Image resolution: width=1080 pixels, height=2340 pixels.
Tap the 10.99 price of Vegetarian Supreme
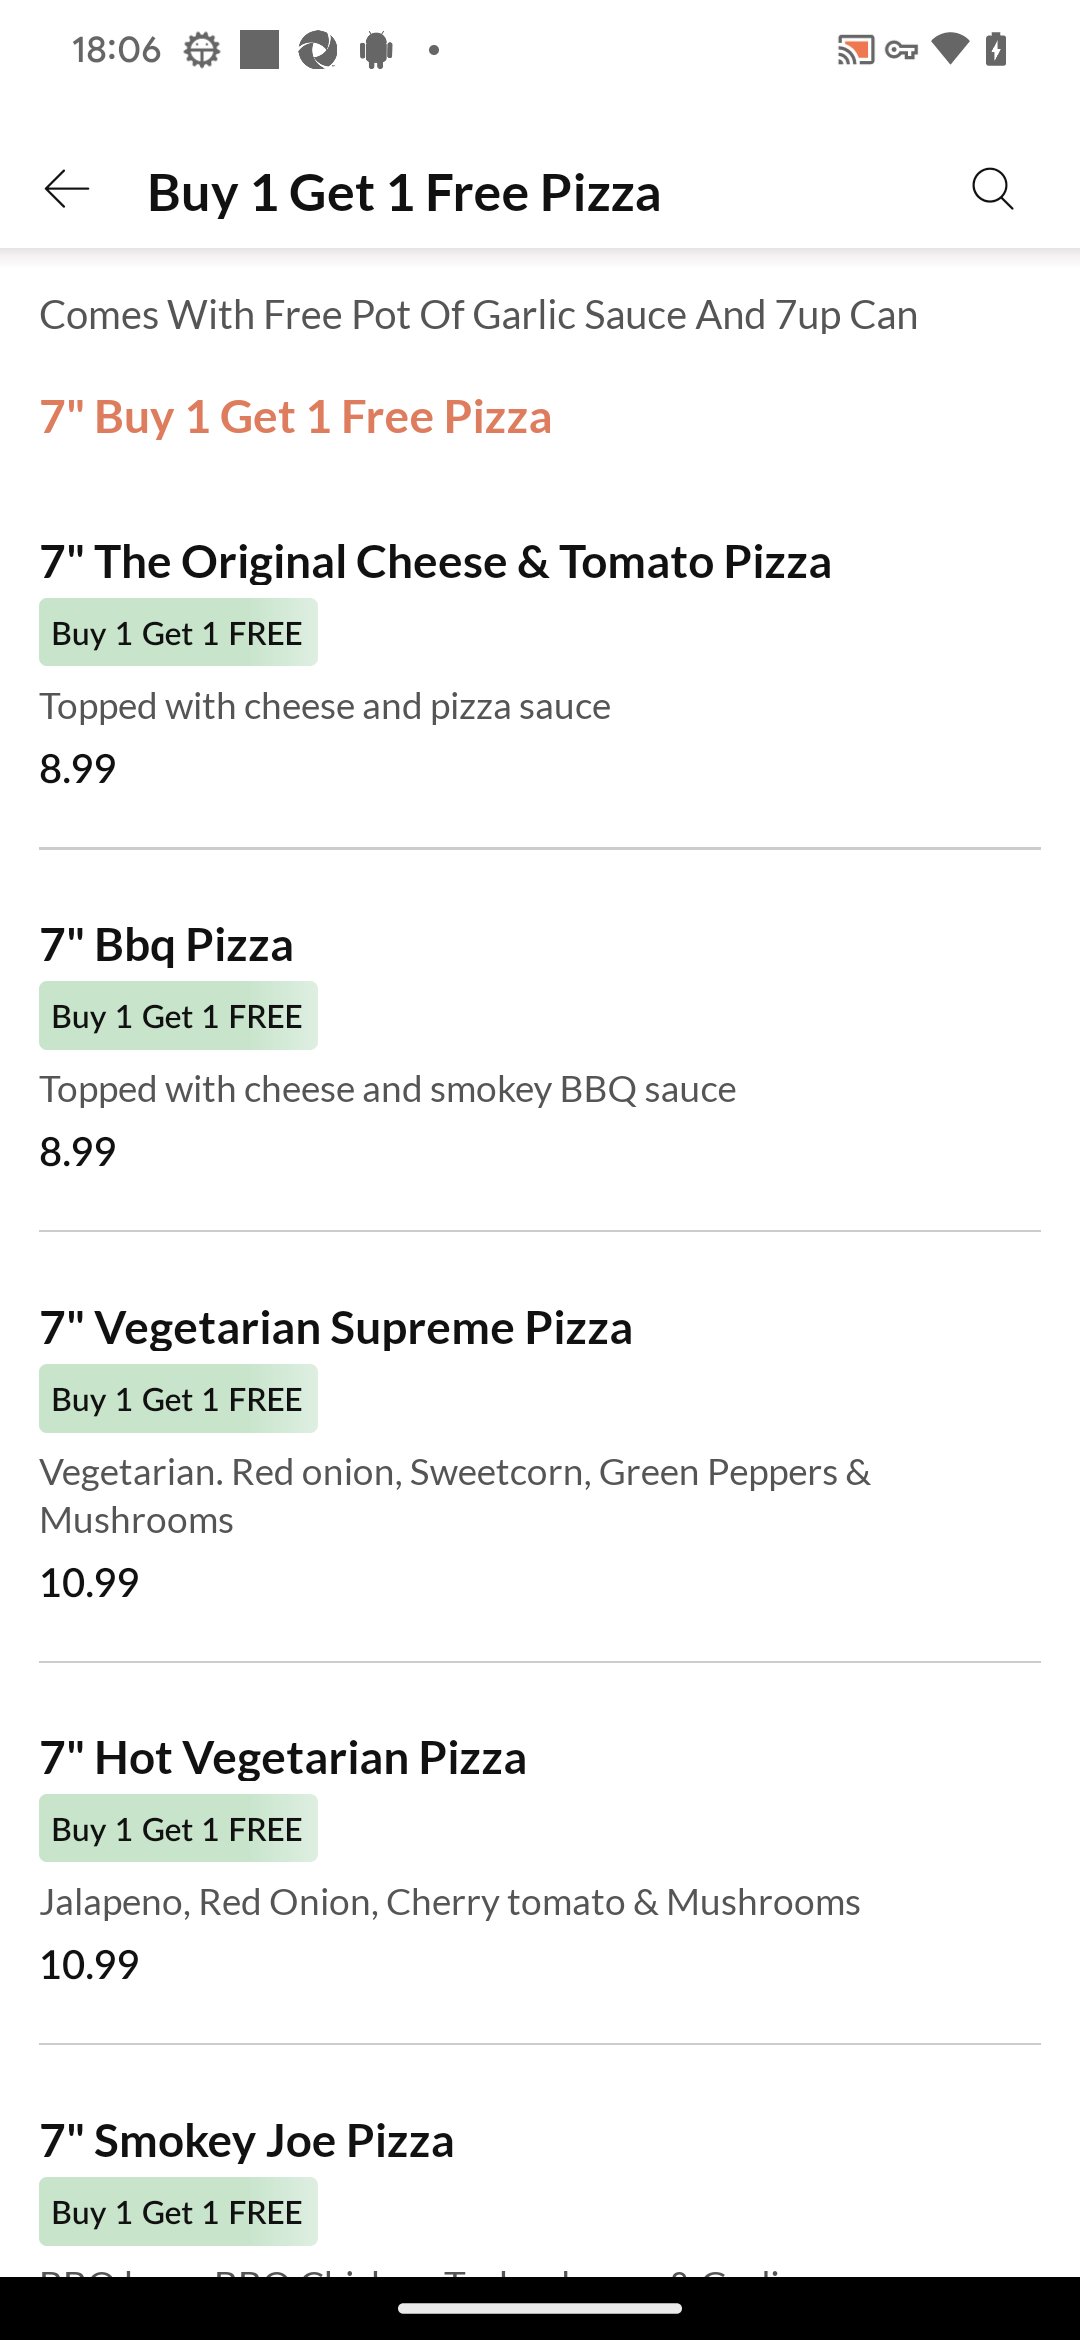(89, 1582)
